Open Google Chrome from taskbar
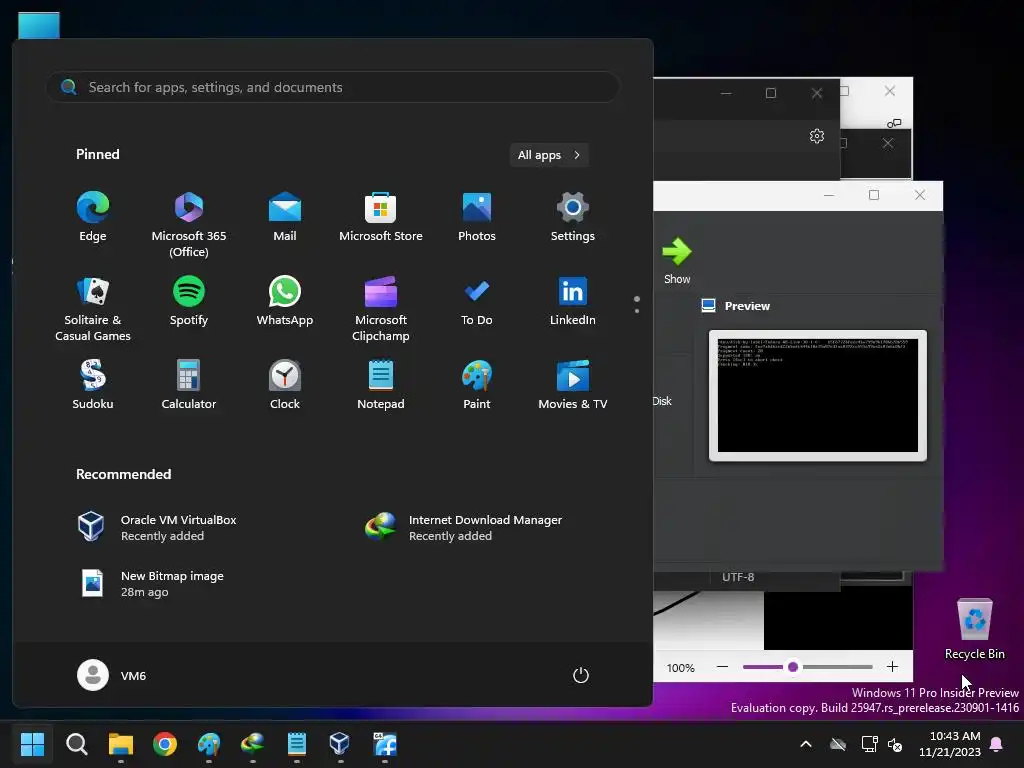The image size is (1024, 768). pos(165,744)
